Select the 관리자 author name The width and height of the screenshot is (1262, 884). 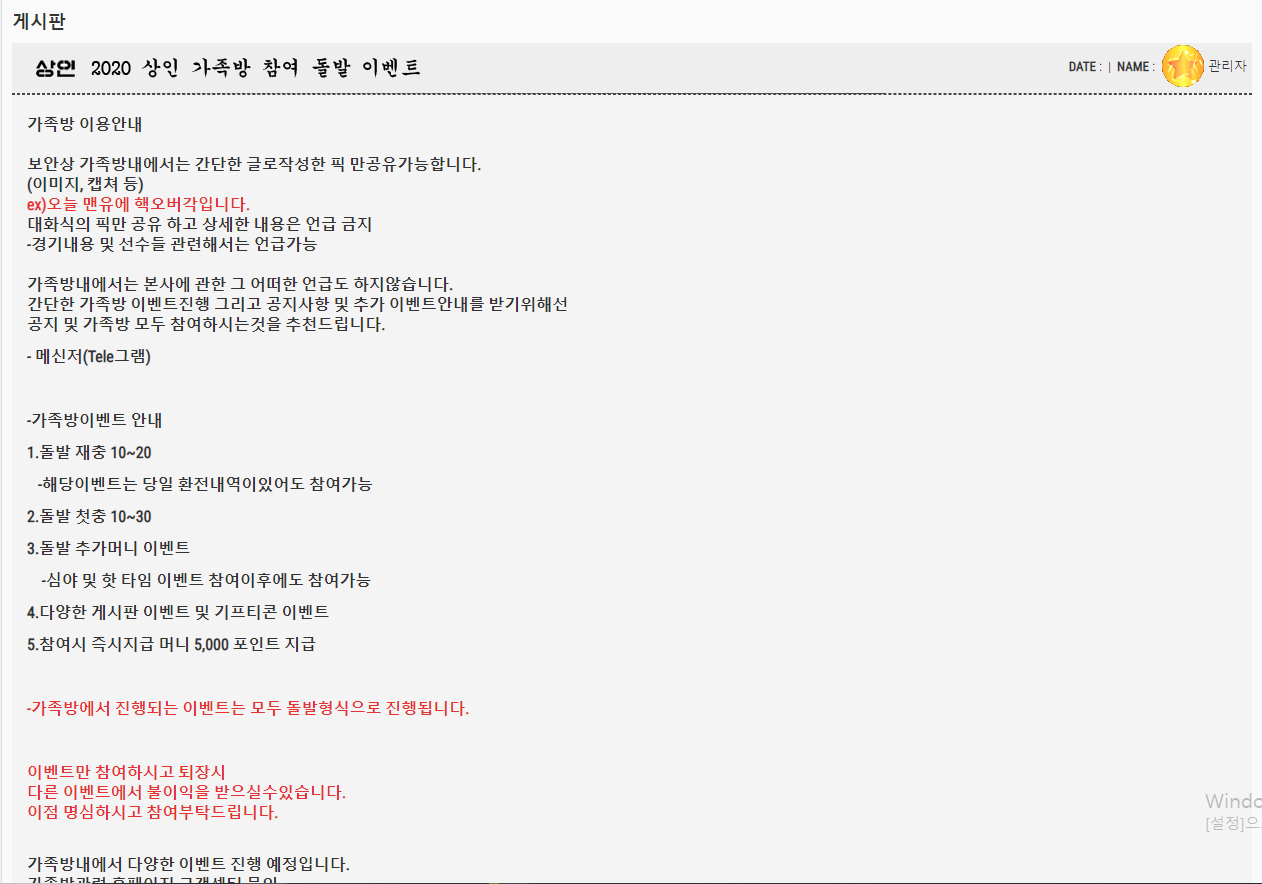tap(1227, 66)
